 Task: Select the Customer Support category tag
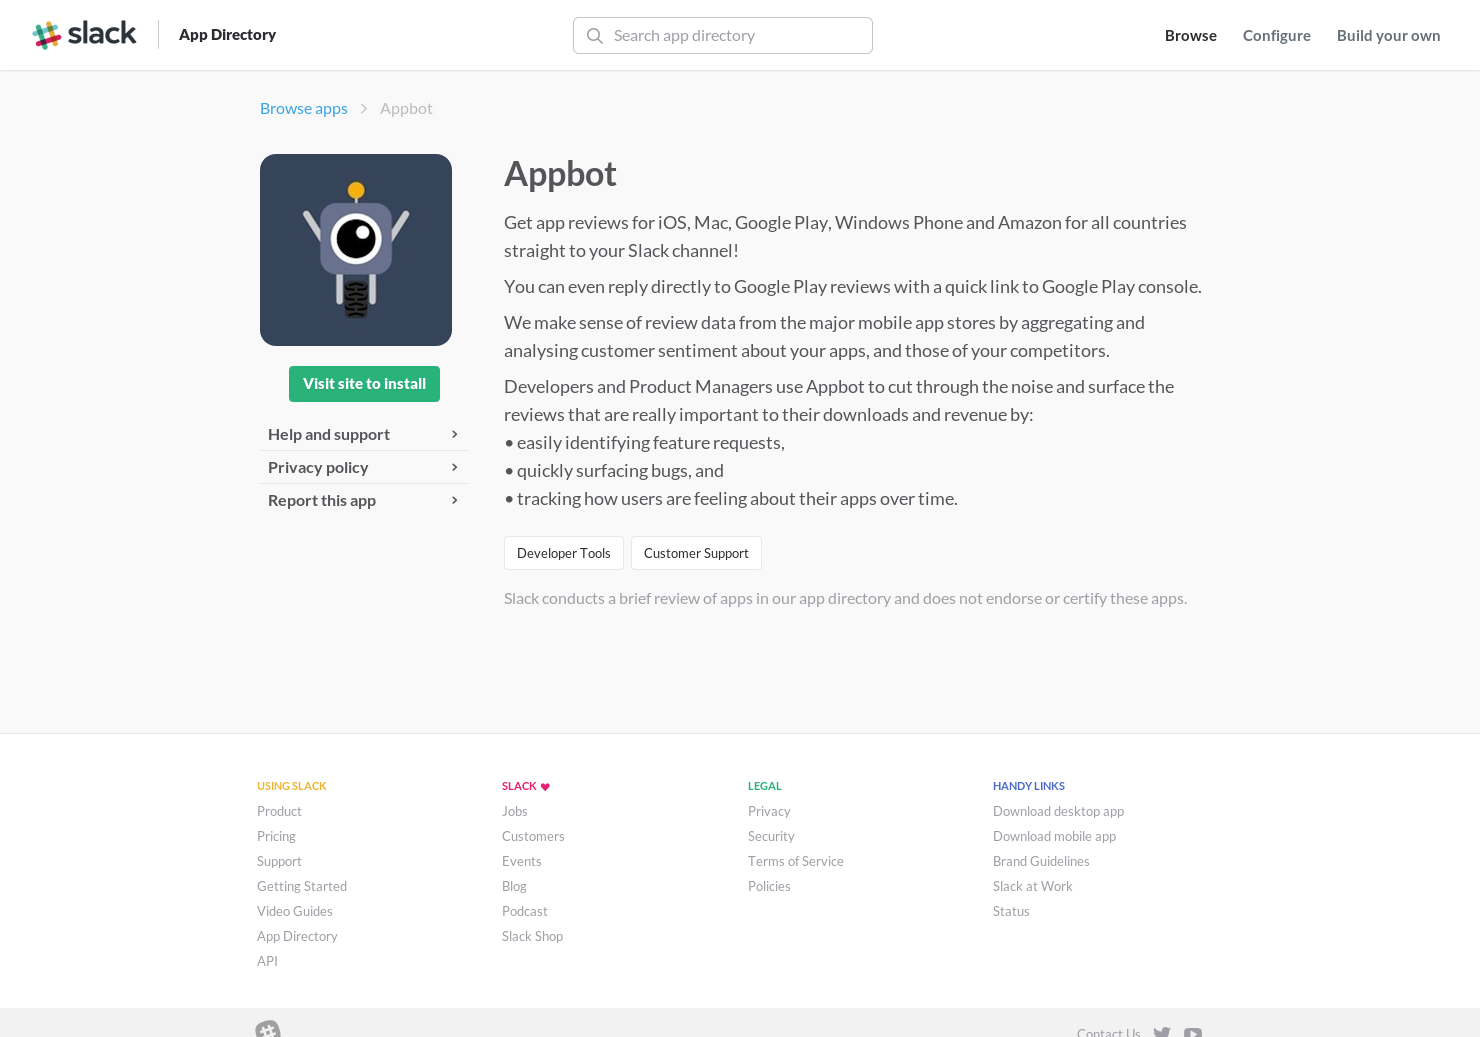[696, 553]
